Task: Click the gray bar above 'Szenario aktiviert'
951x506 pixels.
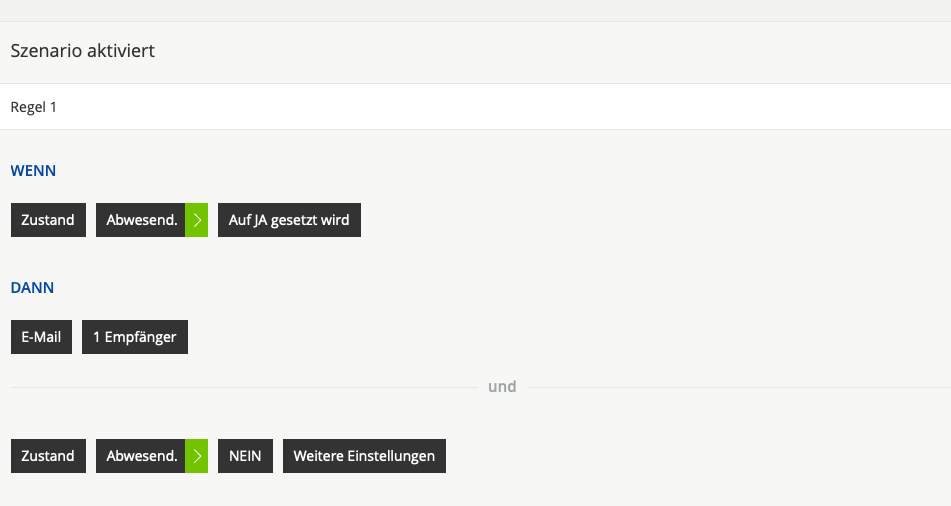Action: pos(475,10)
